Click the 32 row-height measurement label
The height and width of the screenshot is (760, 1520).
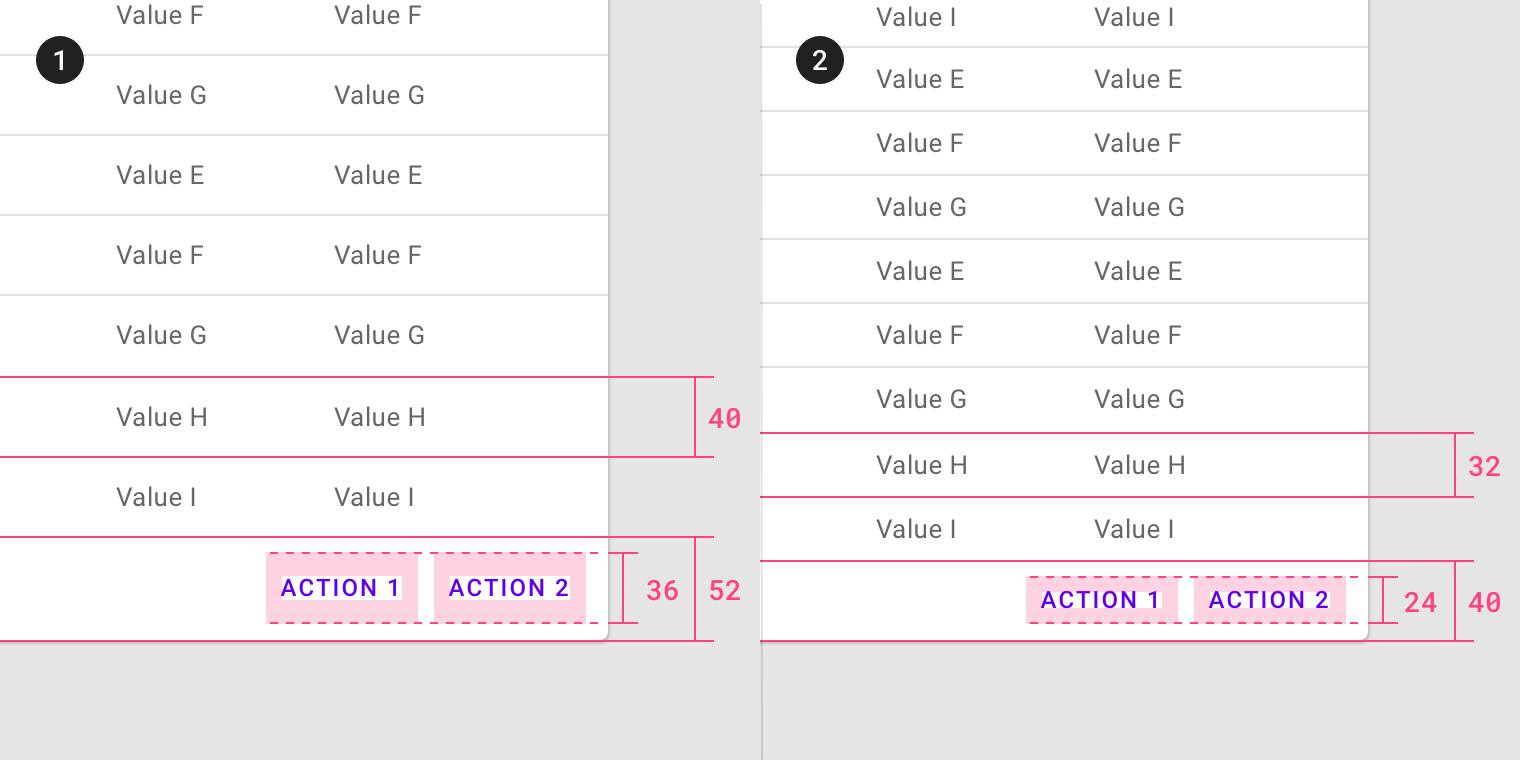[x=1485, y=467]
